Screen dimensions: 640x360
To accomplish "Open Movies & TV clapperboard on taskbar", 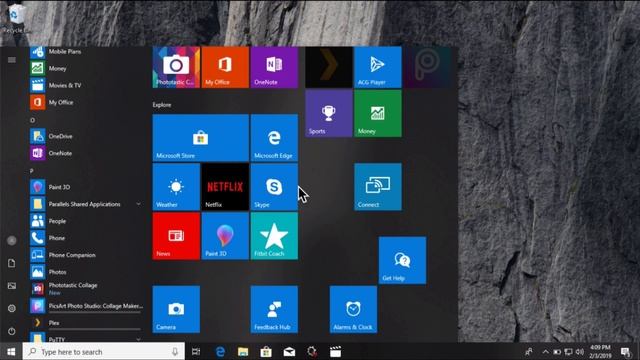I will pyautogui.click(x=336, y=351).
